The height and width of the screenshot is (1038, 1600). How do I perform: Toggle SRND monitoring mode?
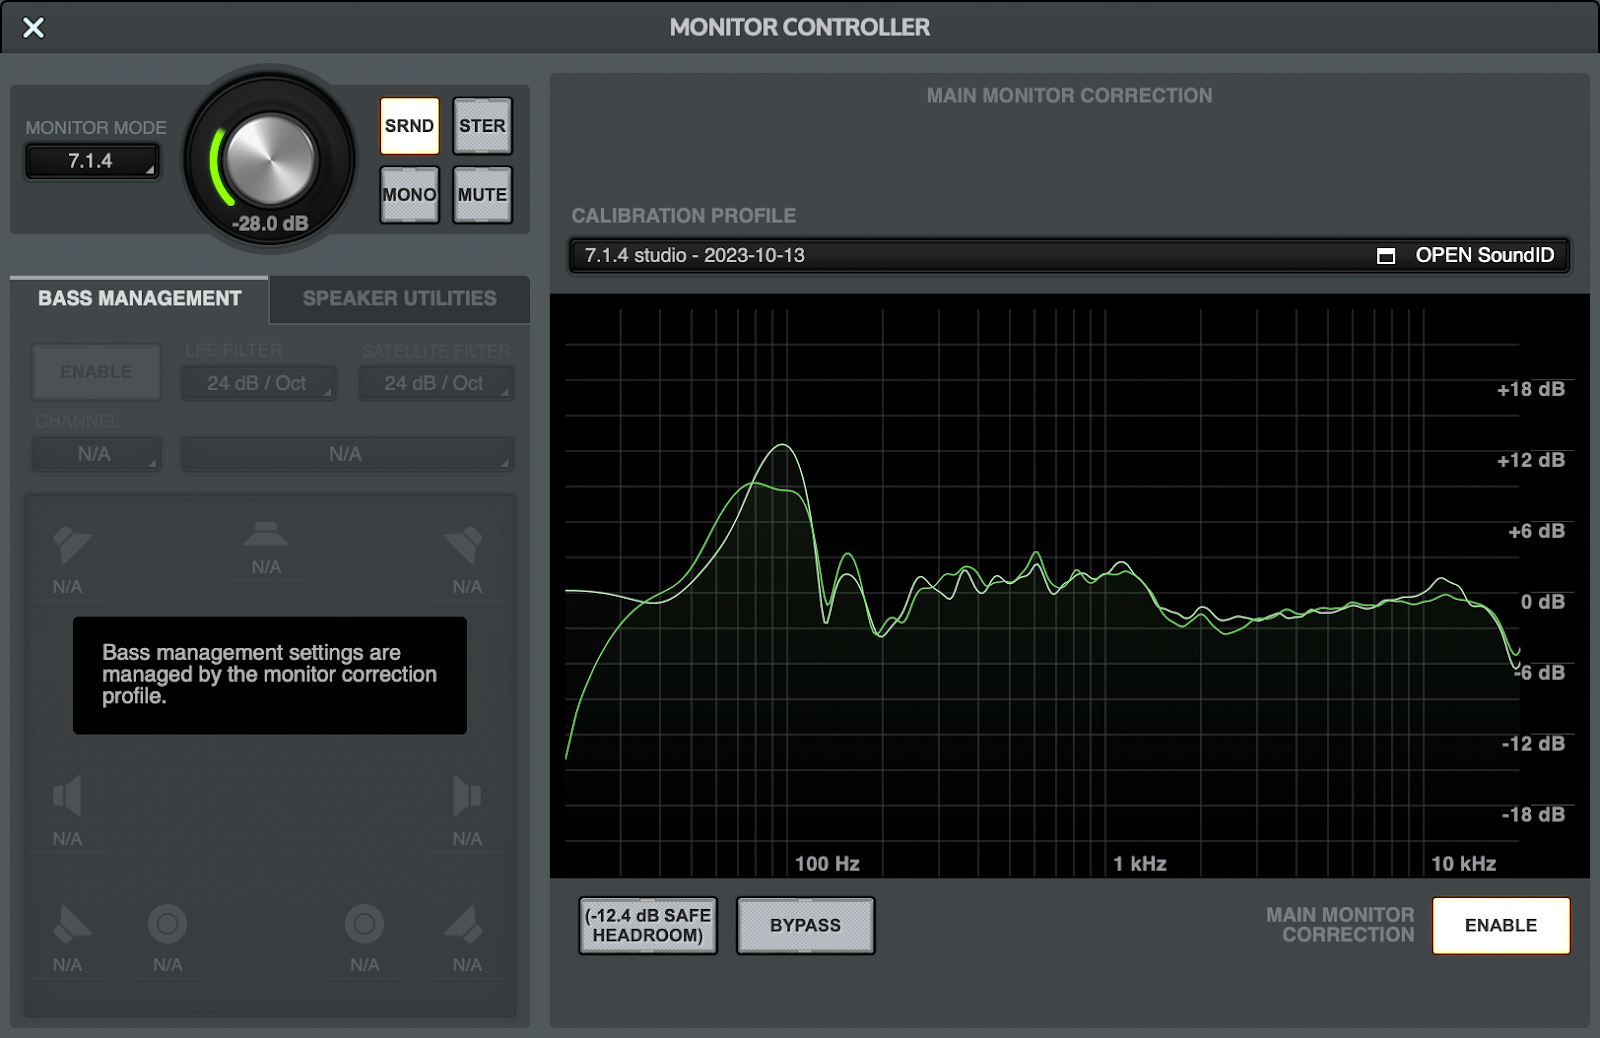click(x=409, y=125)
